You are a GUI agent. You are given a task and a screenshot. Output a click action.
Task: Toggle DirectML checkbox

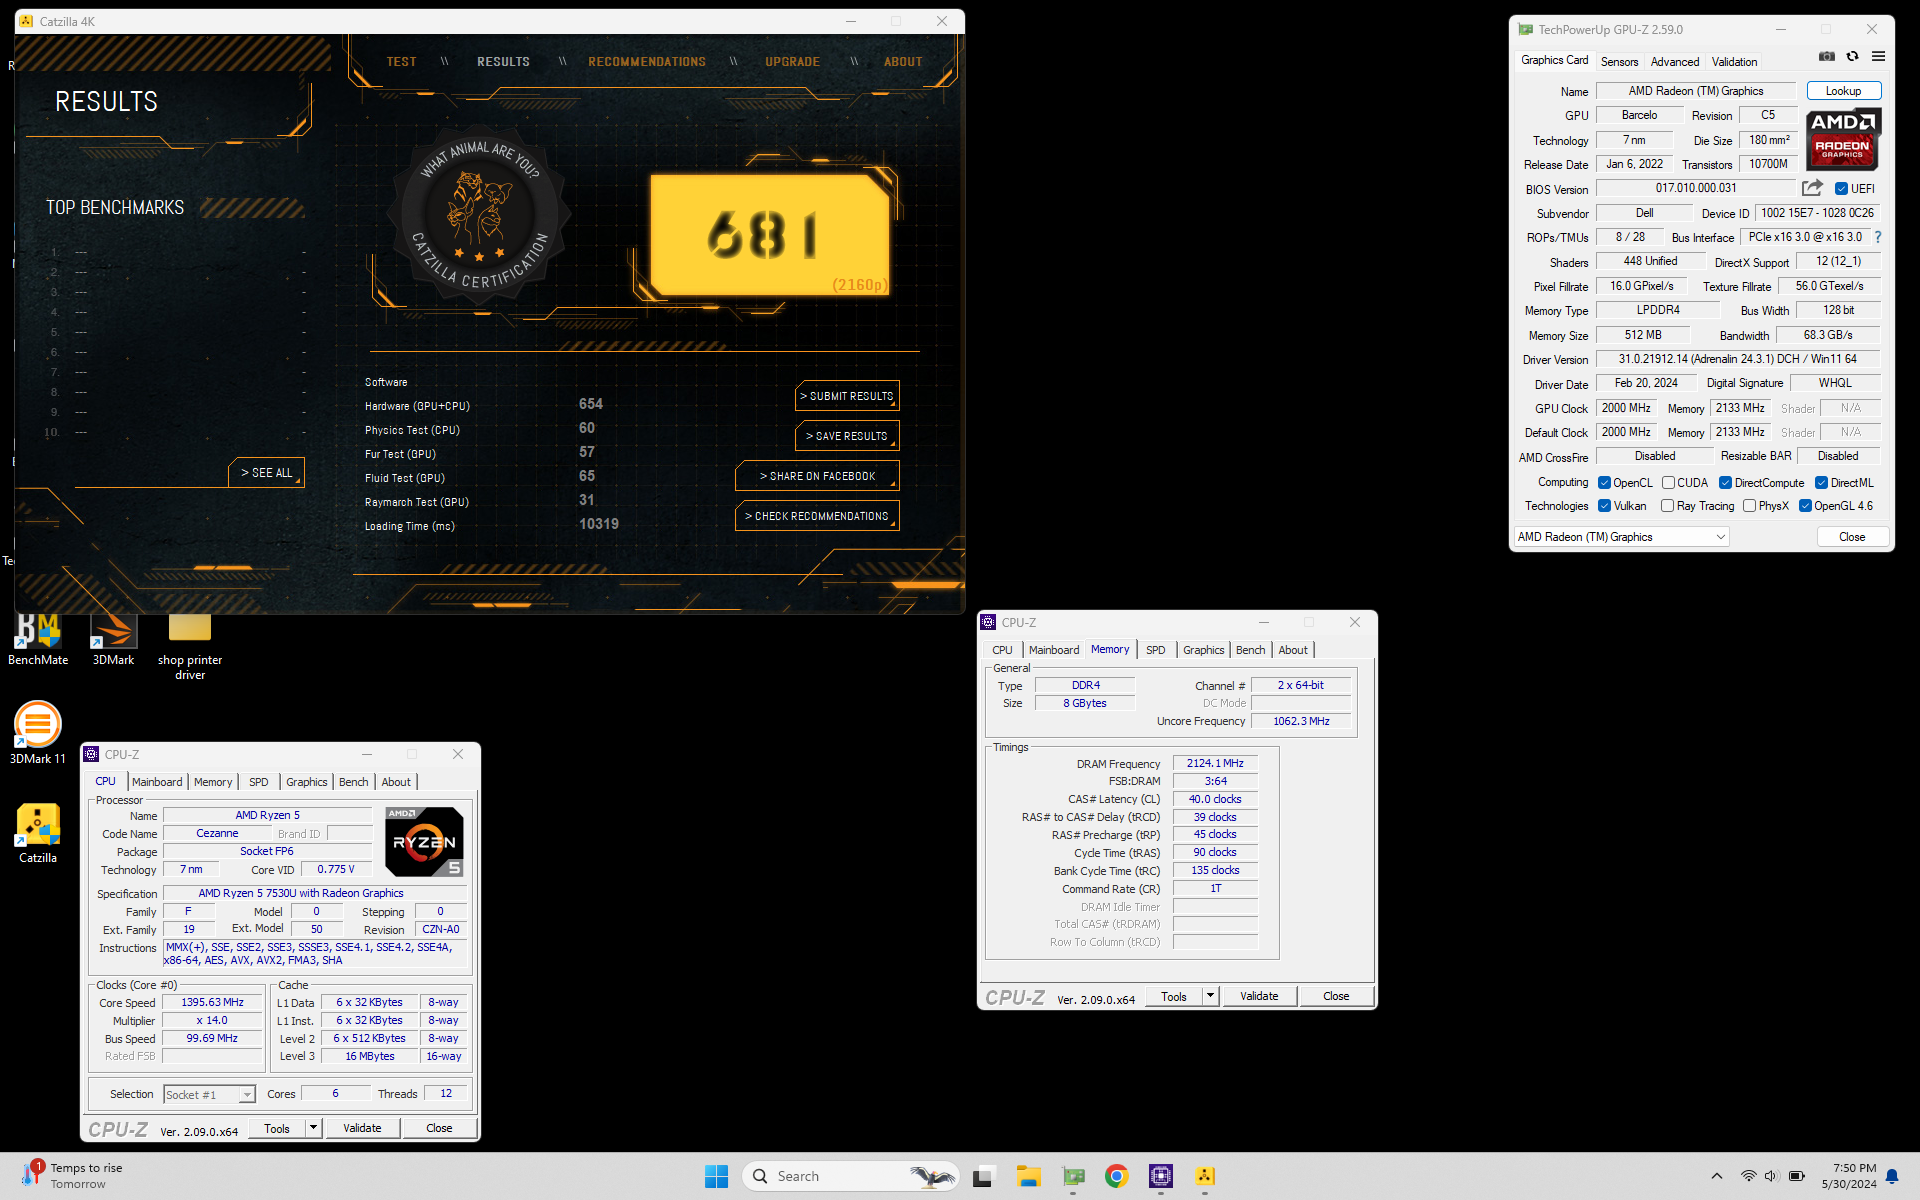point(1821,483)
